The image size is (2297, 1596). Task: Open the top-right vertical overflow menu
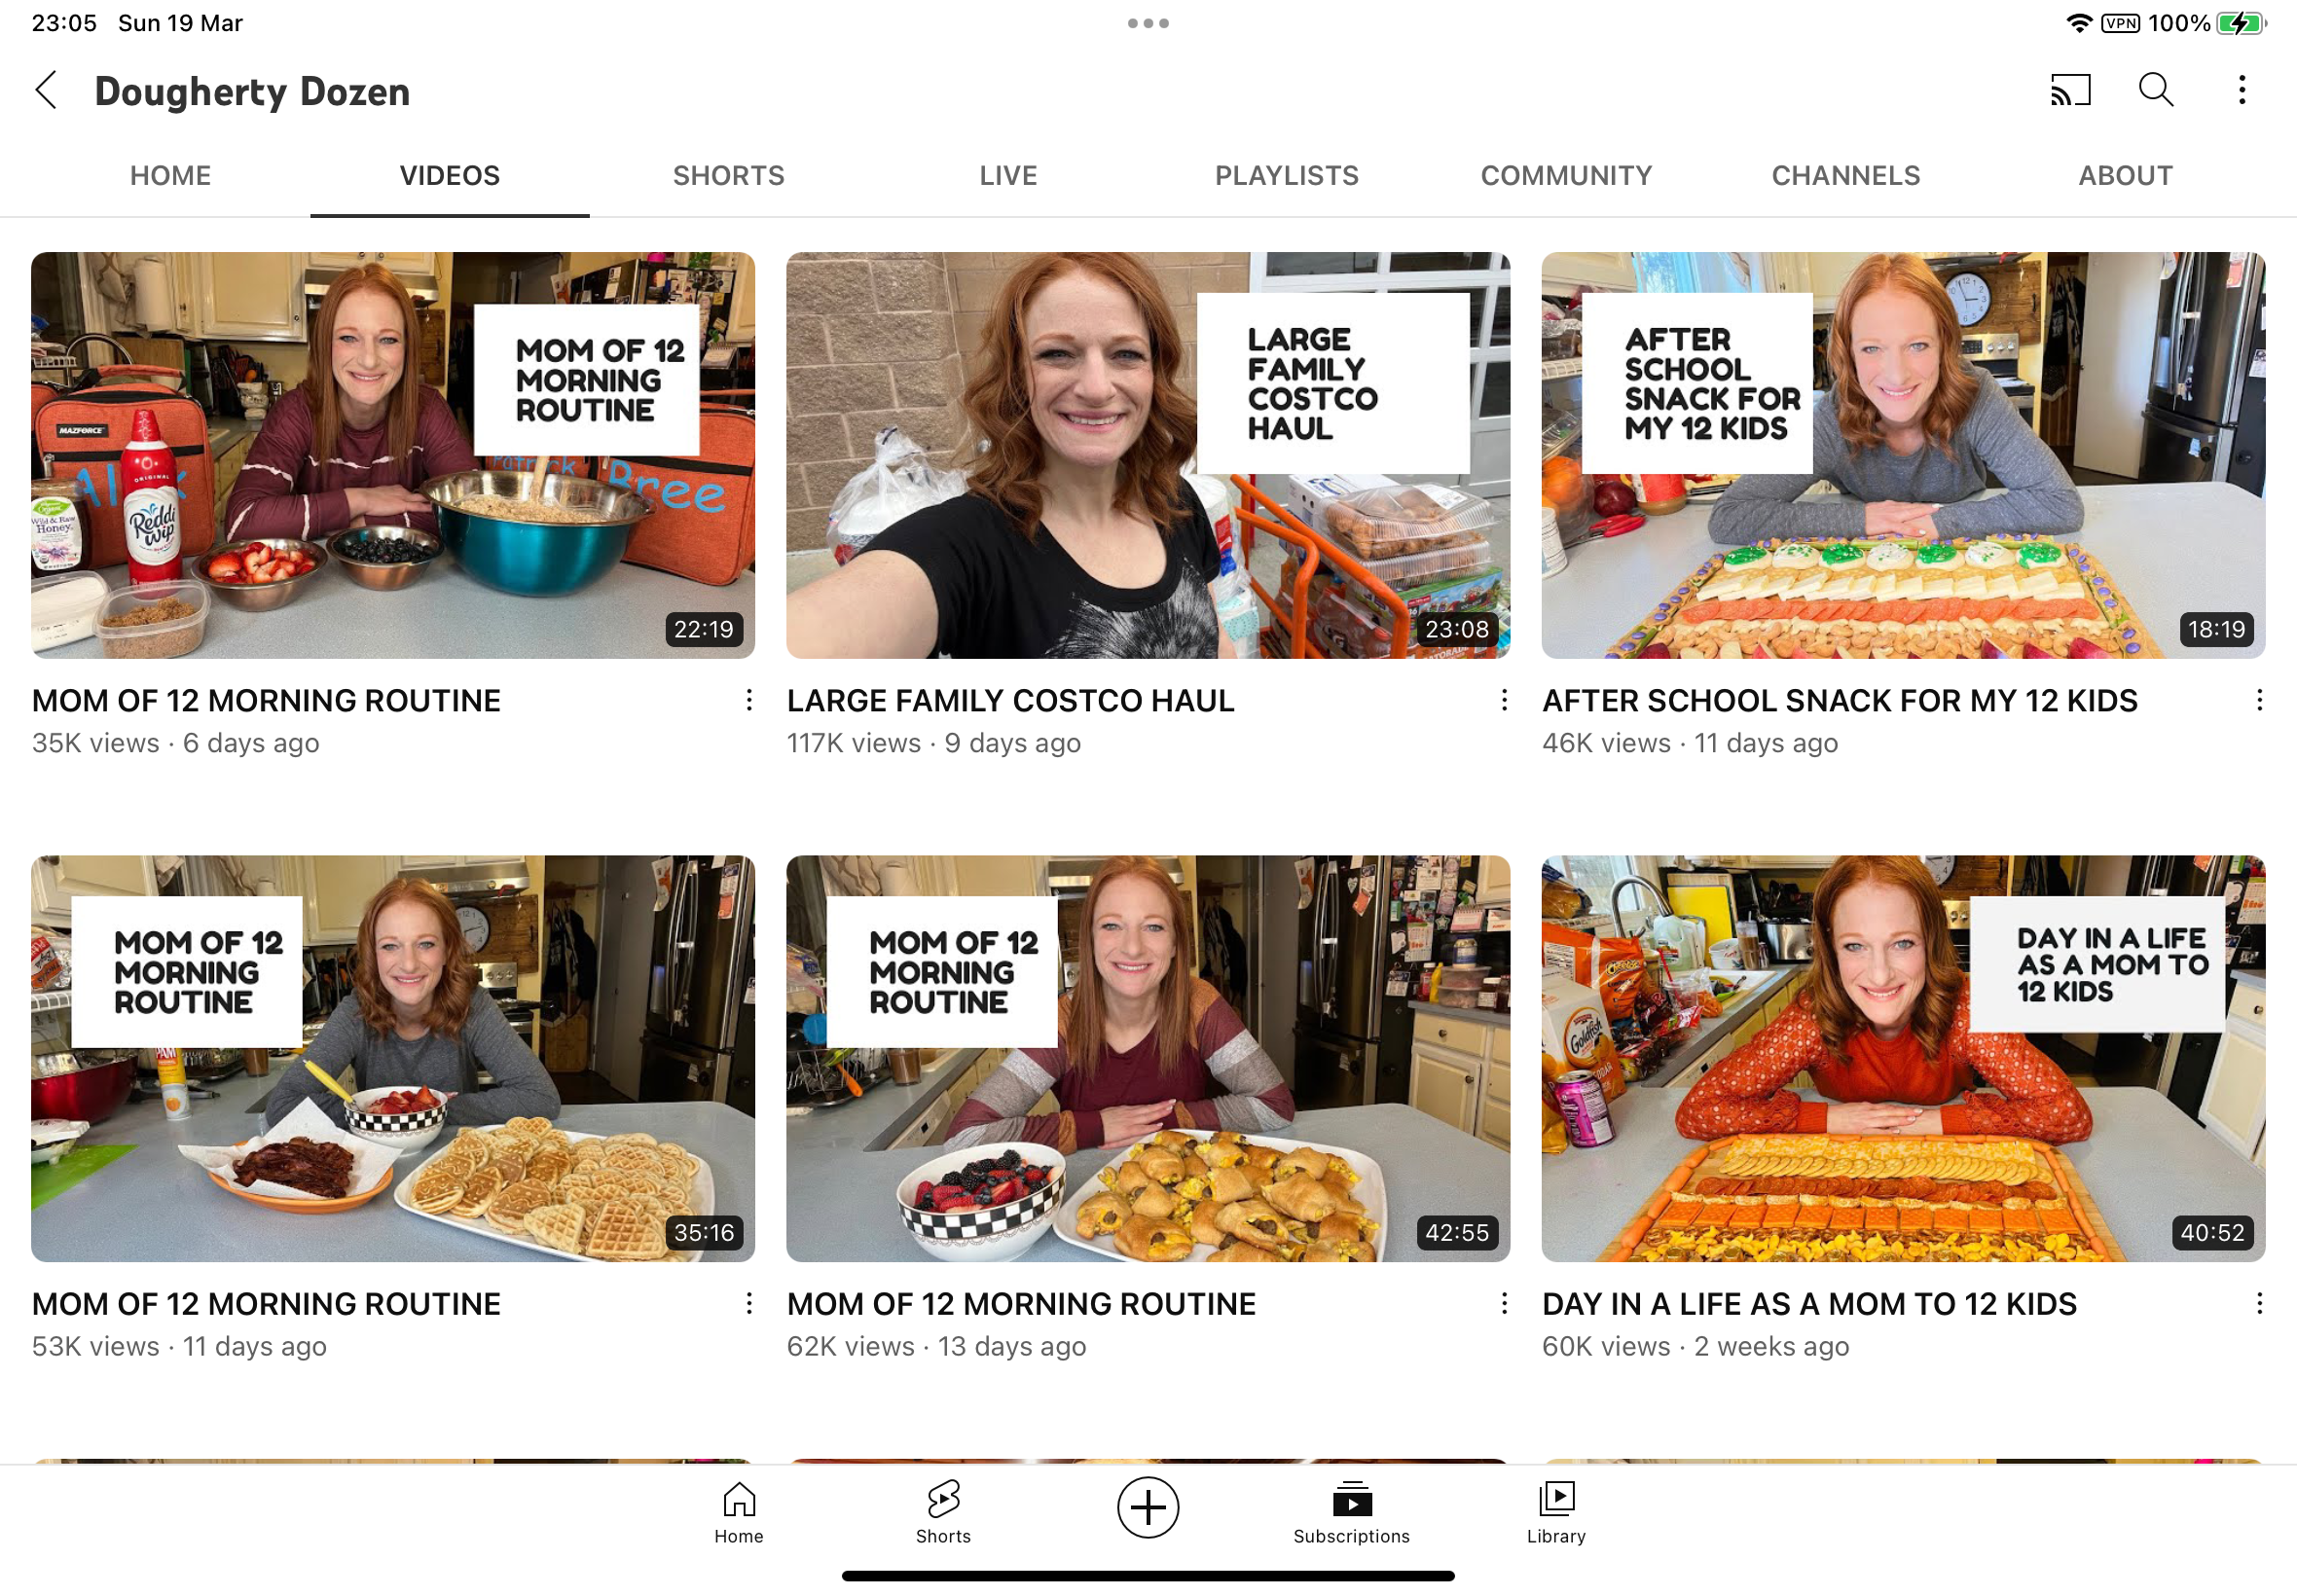(x=2242, y=90)
